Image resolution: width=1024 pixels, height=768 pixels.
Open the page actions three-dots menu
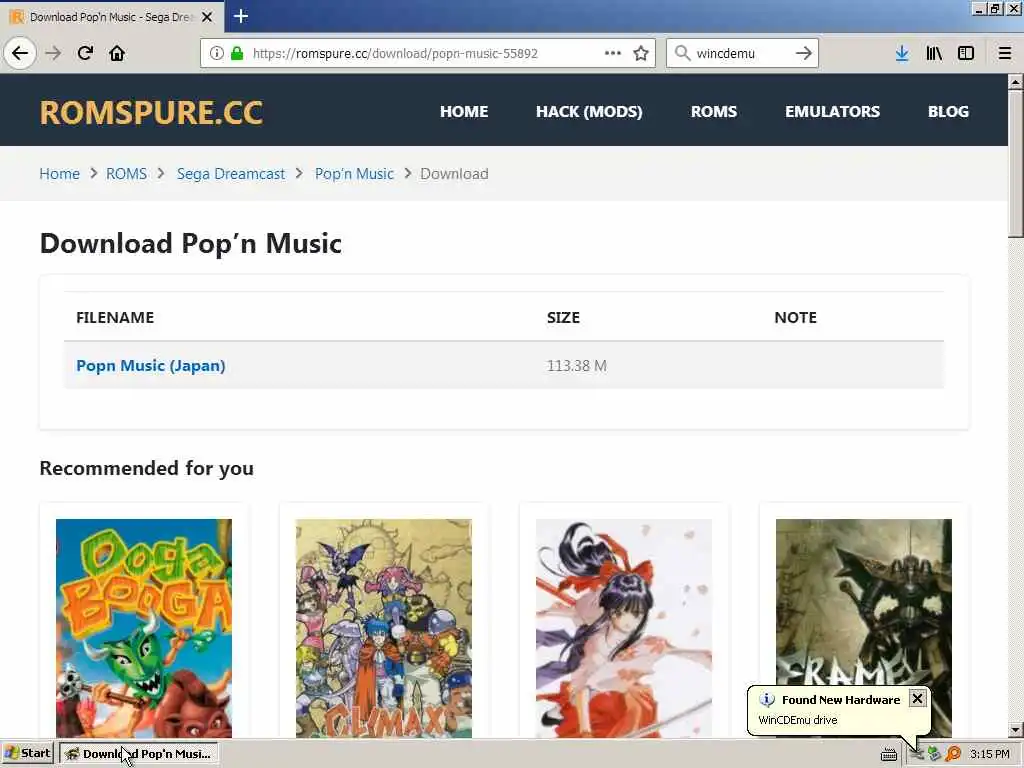[x=613, y=53]
